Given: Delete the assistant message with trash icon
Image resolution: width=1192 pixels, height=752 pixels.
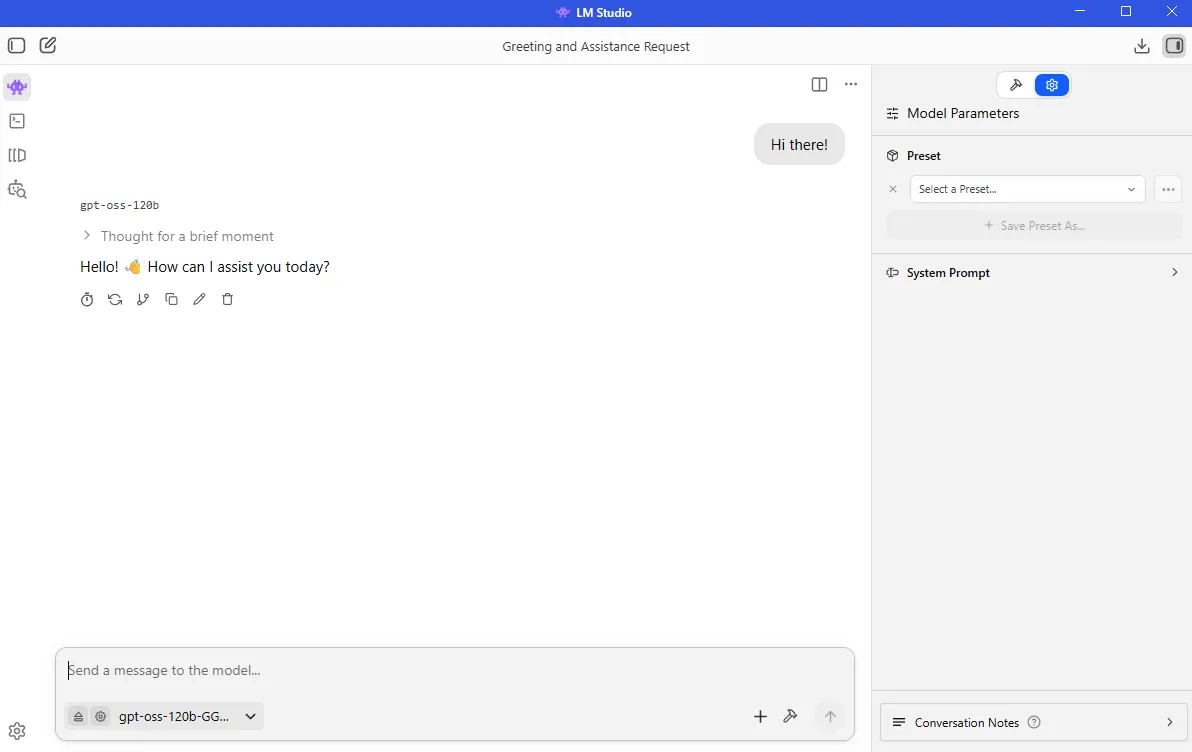Looking at the screenshot, I should pos(227,299).
